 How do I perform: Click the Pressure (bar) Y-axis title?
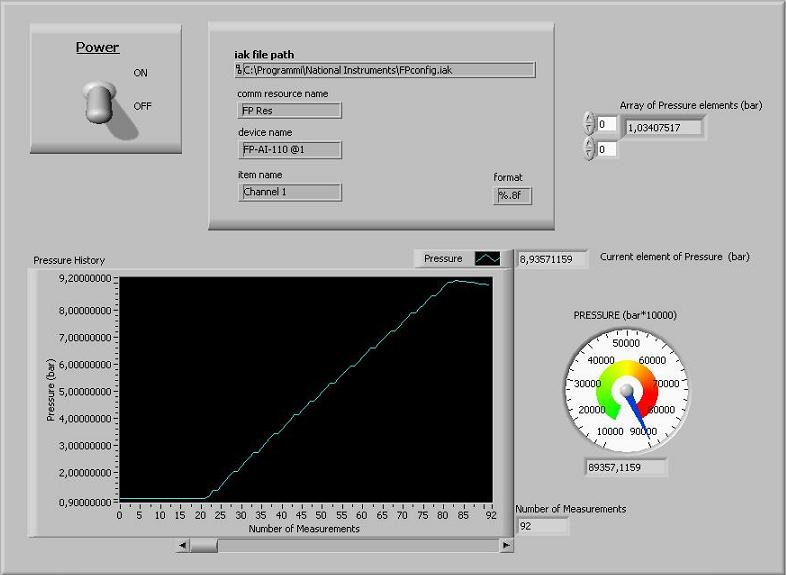pyautogui.click(x=50, y=390)
